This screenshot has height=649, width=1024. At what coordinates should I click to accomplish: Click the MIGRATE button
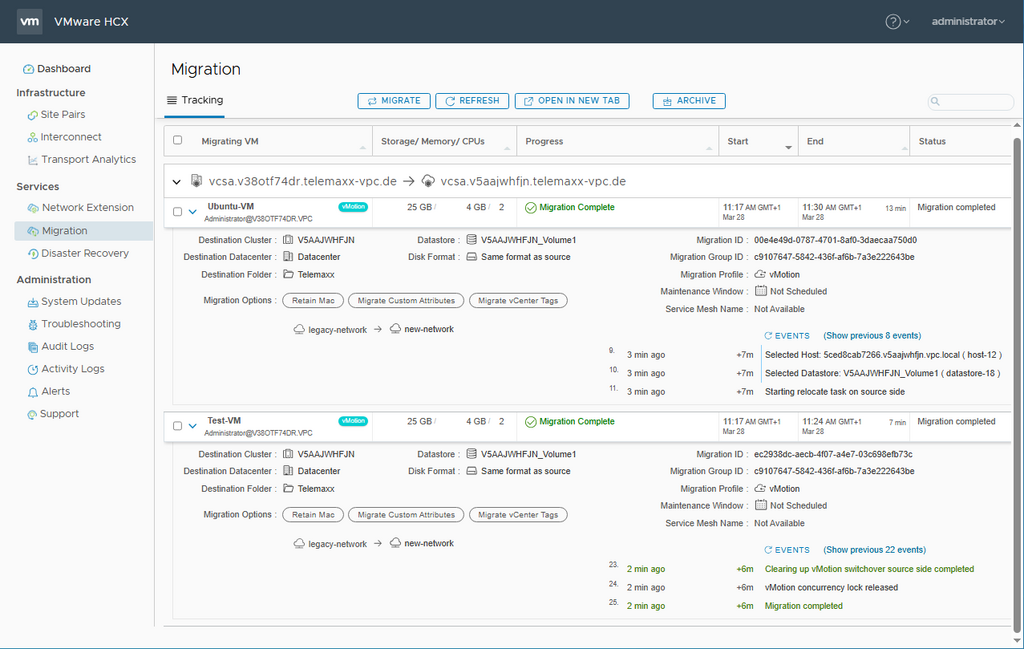394,101
